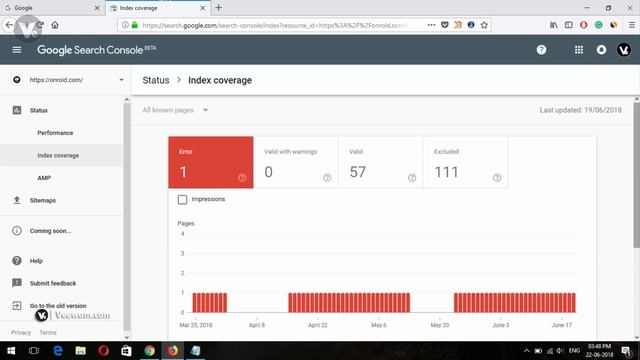The width and height of the screenshot is (640, 360).
Task: Open Performance in the sidebar
Action: [55, 133]
